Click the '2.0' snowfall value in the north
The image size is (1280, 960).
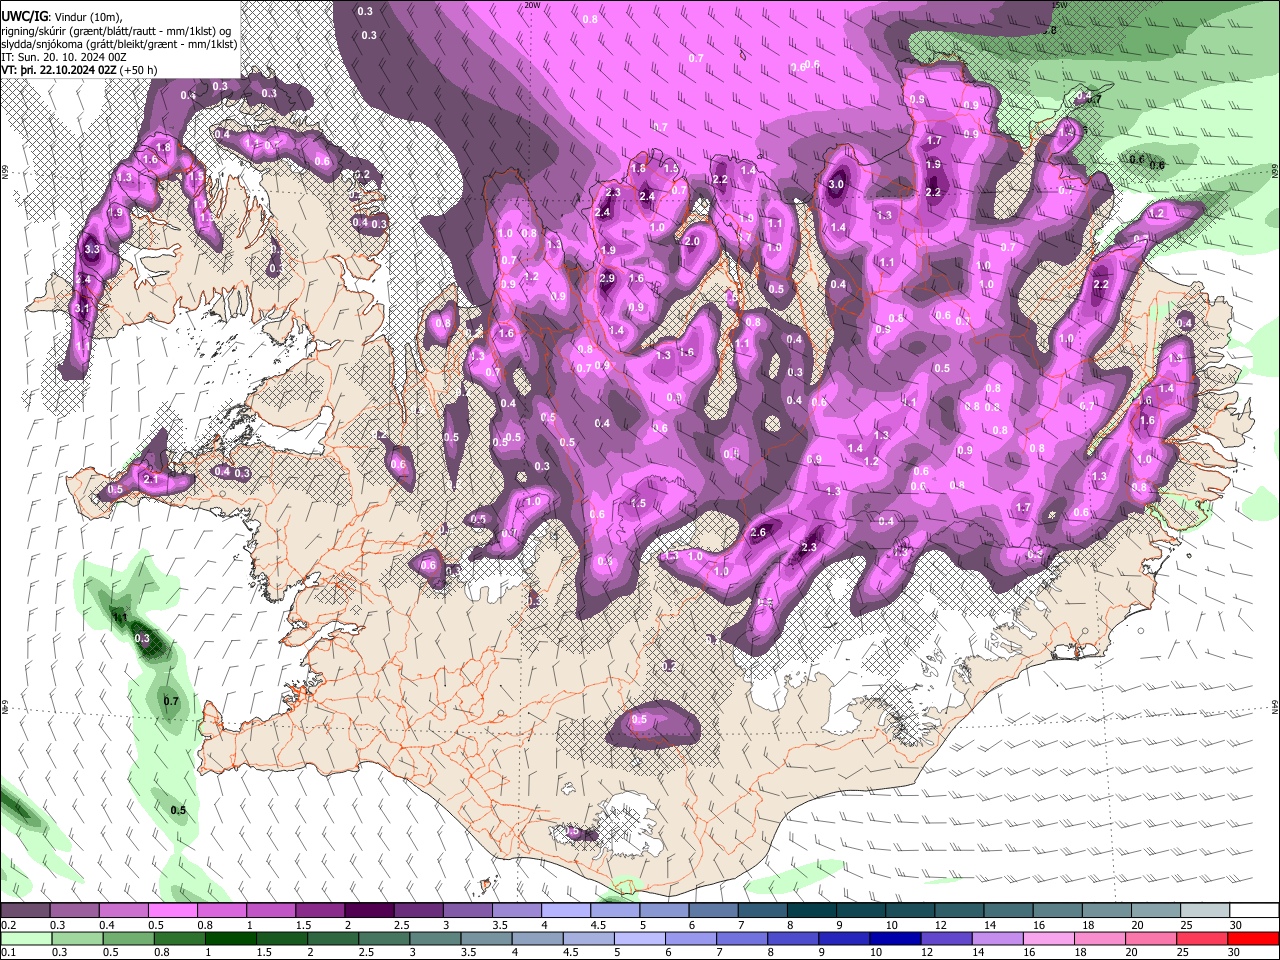point(692,241)
